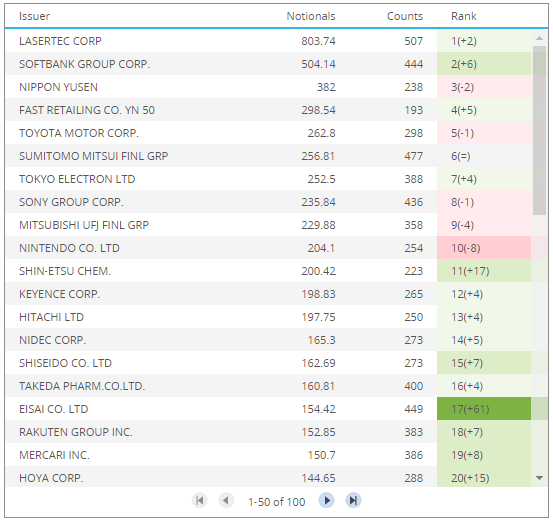The image size is (553, 520).
Task: Click the NIDEC CORP. issuer name
Action: tap(53, 340)
